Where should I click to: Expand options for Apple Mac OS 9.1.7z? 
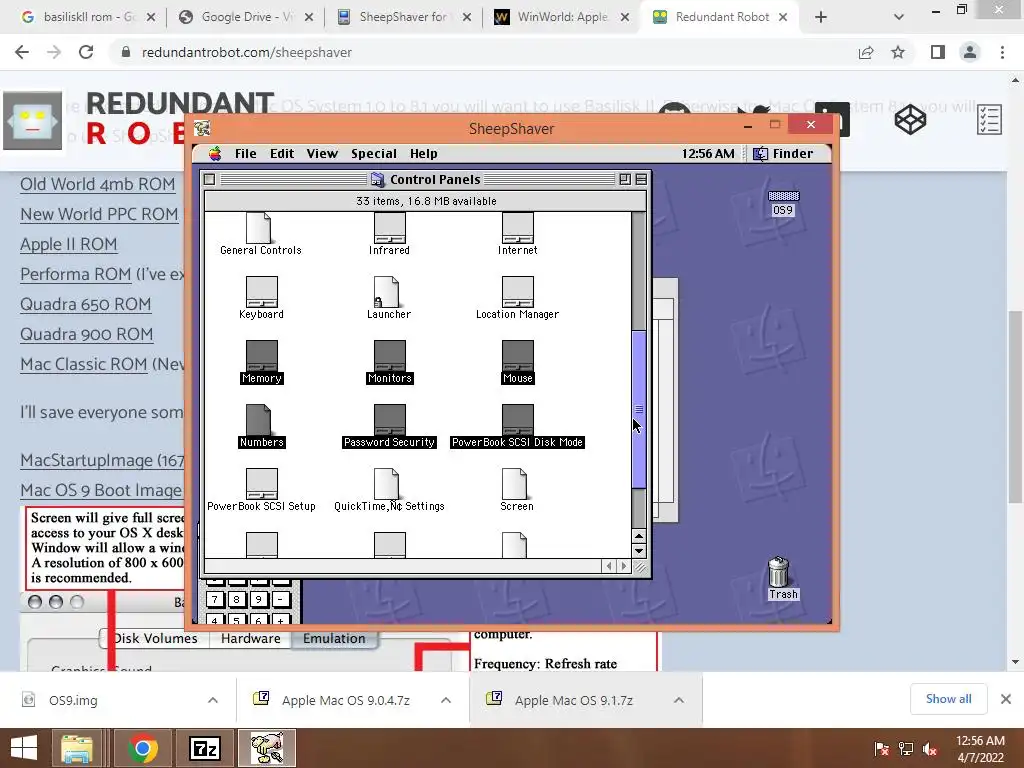point(679,700)
